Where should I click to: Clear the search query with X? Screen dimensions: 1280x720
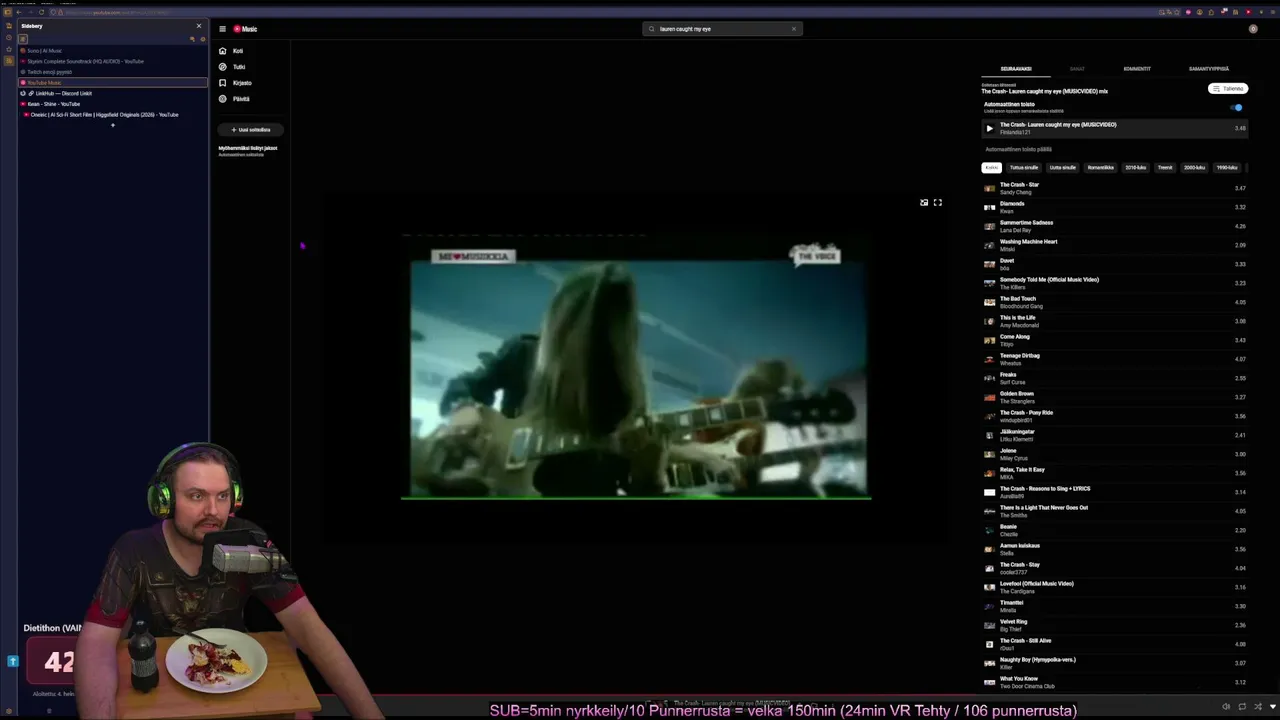(794, 29)
